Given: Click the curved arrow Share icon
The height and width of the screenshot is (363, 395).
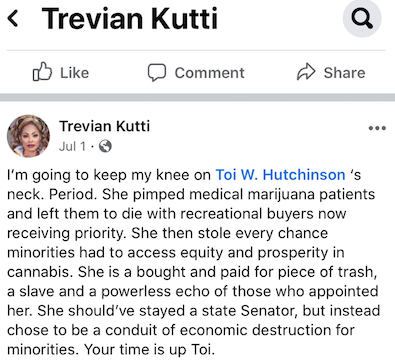Looking at the screenshot, I should click(306, 72).
